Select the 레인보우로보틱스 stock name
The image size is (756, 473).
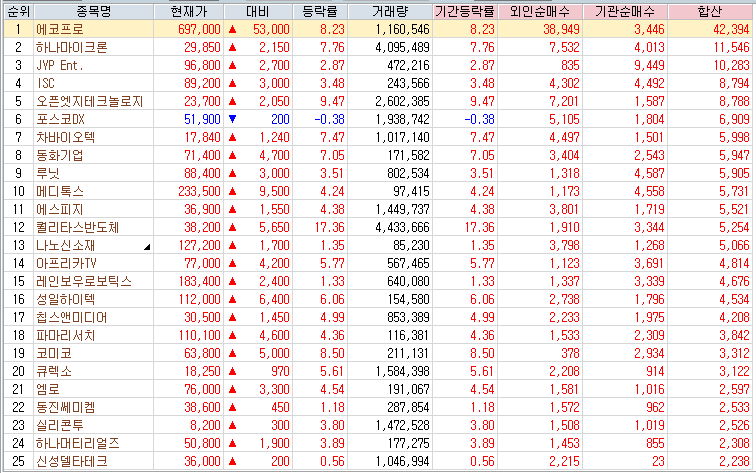point(84,281)
